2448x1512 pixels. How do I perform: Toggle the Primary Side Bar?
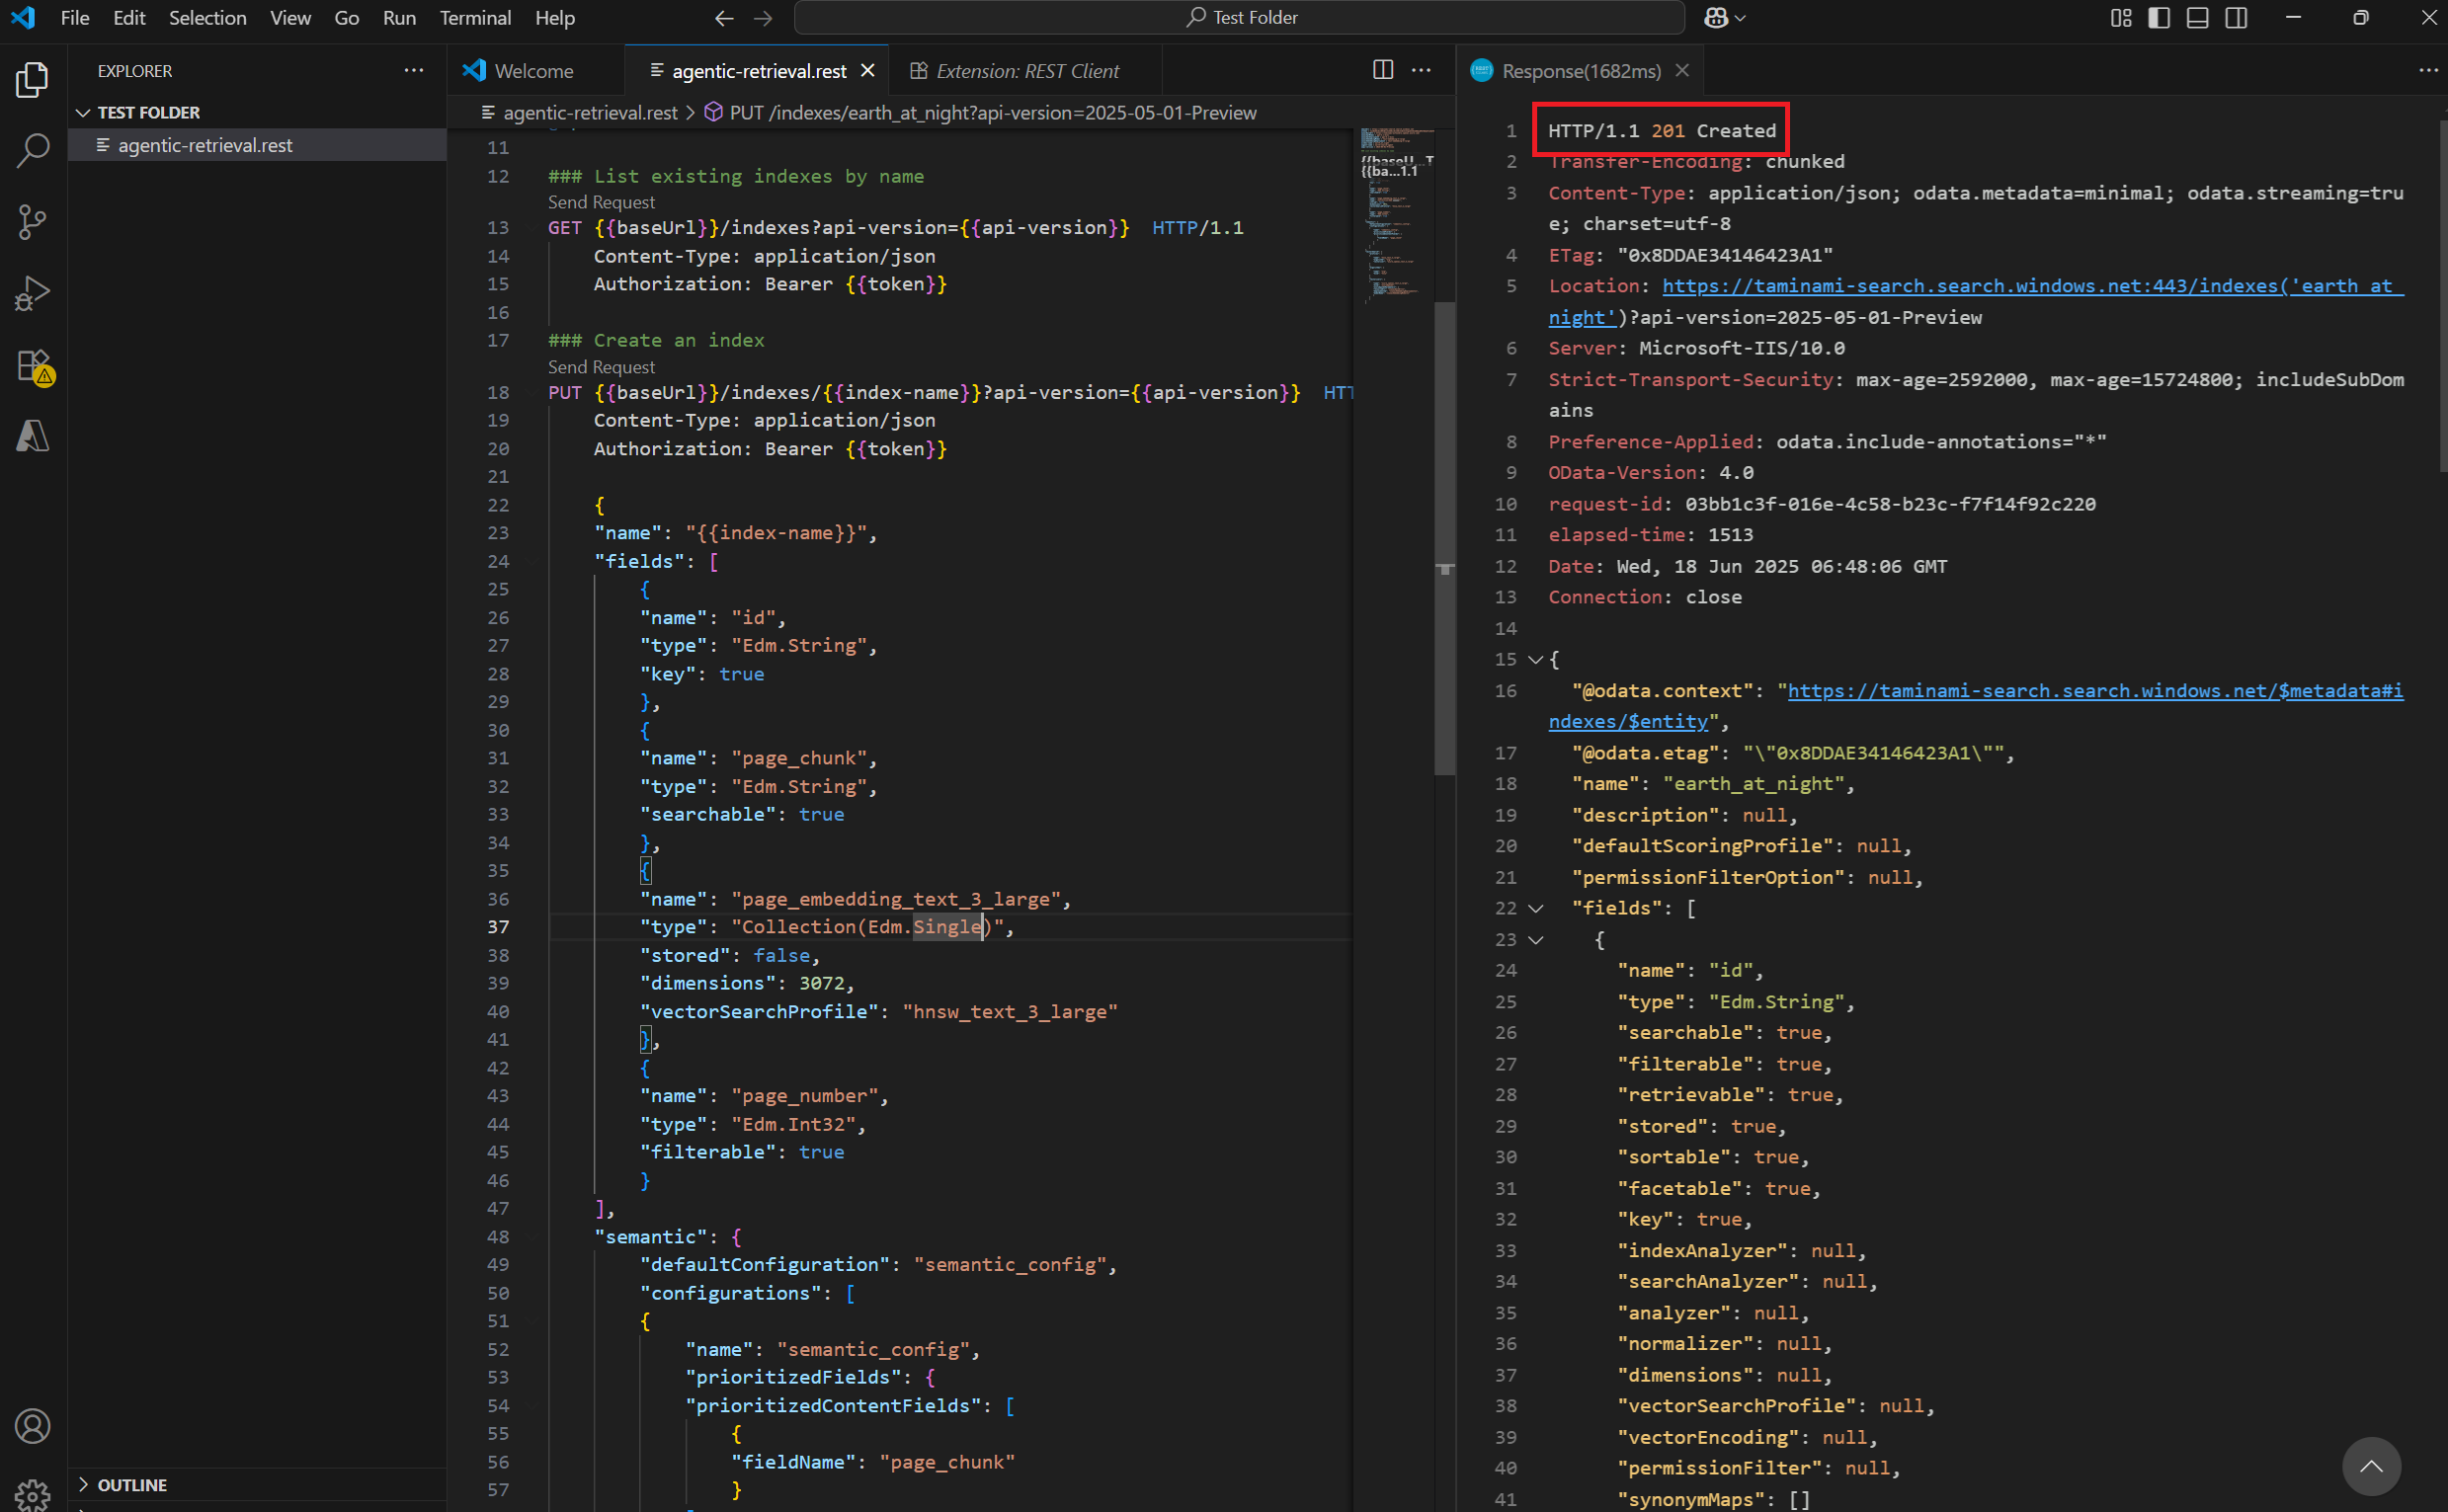[x=2159, y=18]
